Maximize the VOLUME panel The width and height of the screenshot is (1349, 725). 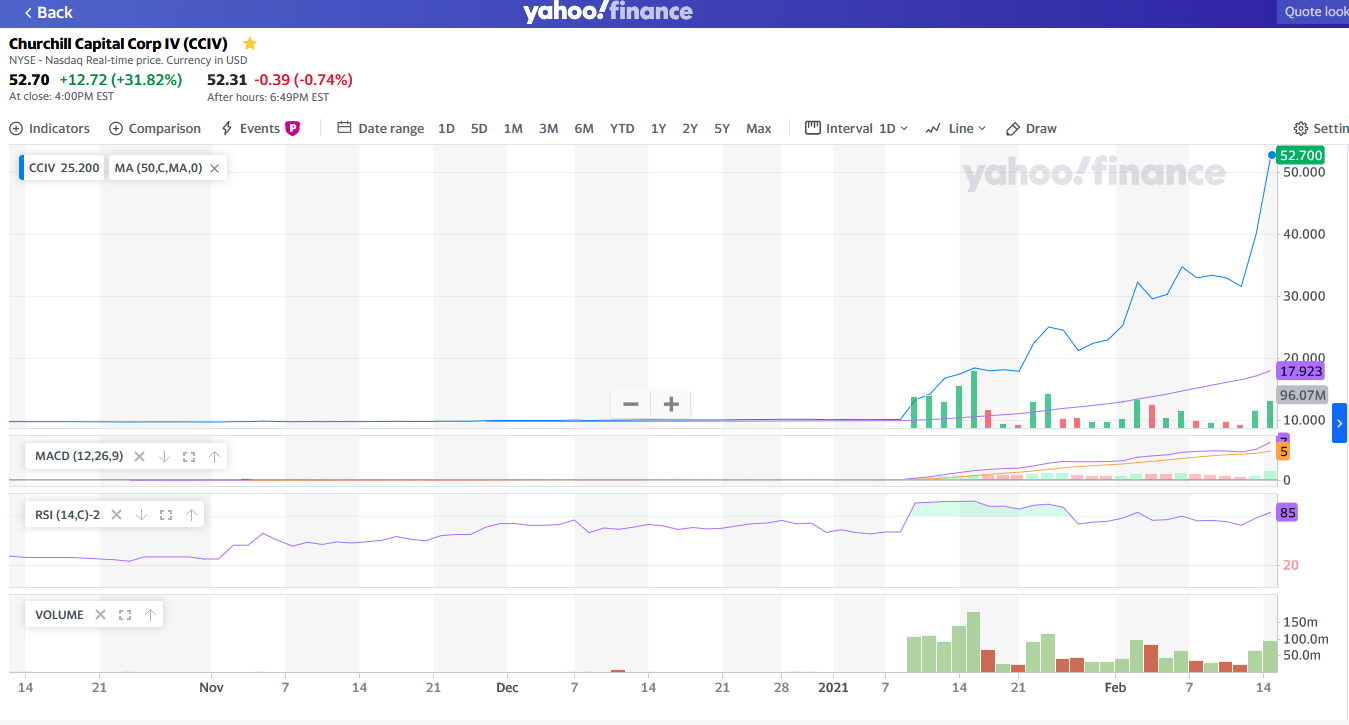tap(125, 615)
